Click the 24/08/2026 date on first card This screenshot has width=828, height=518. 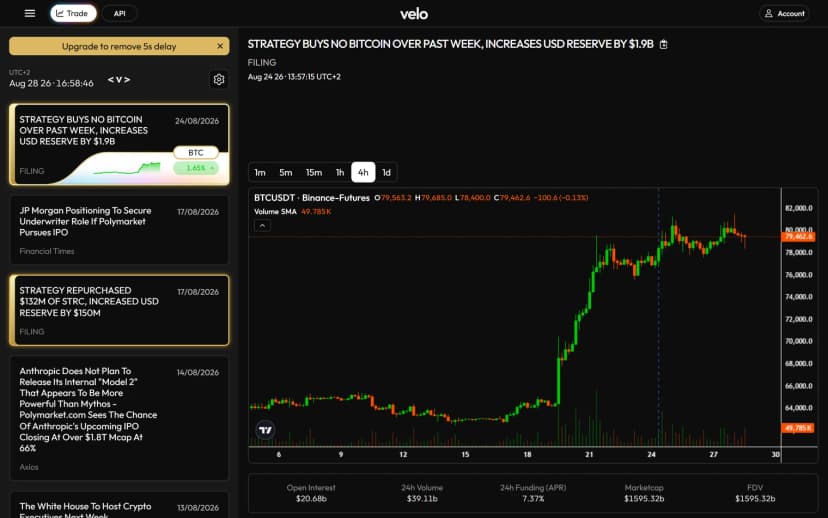tap(197, 121)
